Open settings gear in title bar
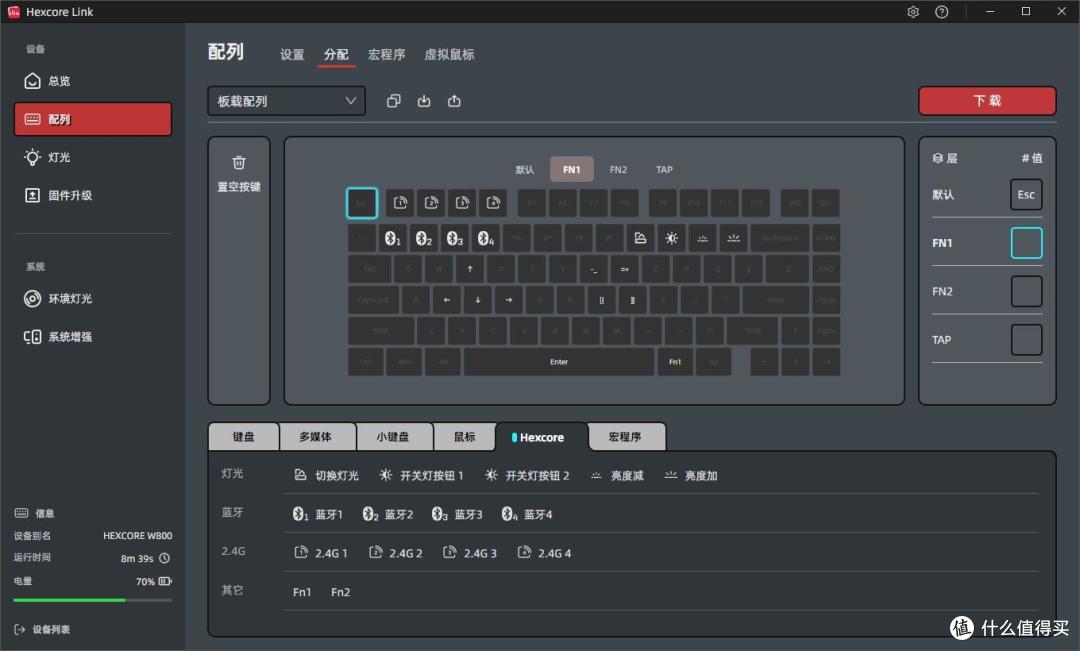 tap(913, 12)
